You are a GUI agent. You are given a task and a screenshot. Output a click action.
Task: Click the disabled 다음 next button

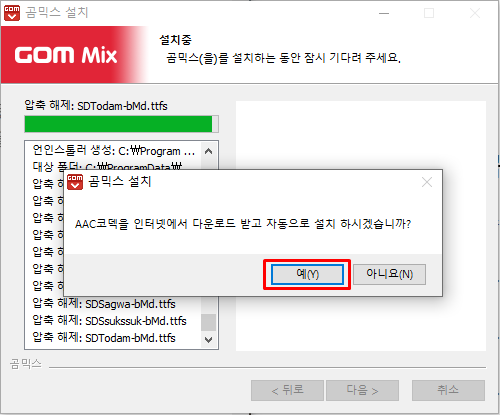coord(362,390)
